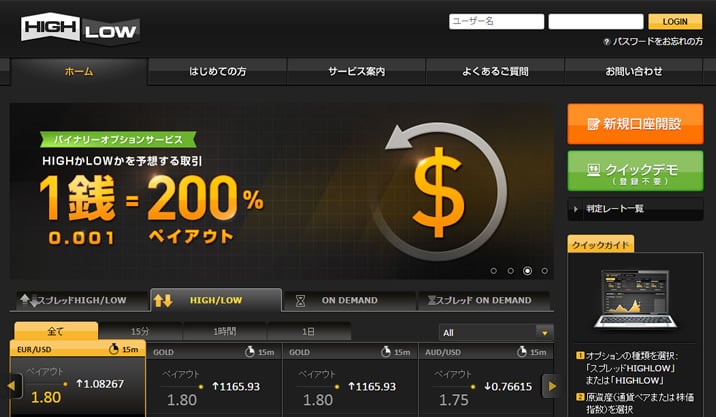The width and height of the screenshot is (716, 417).
Task: Select the 1時間 time filter tab
Action: 225,332
